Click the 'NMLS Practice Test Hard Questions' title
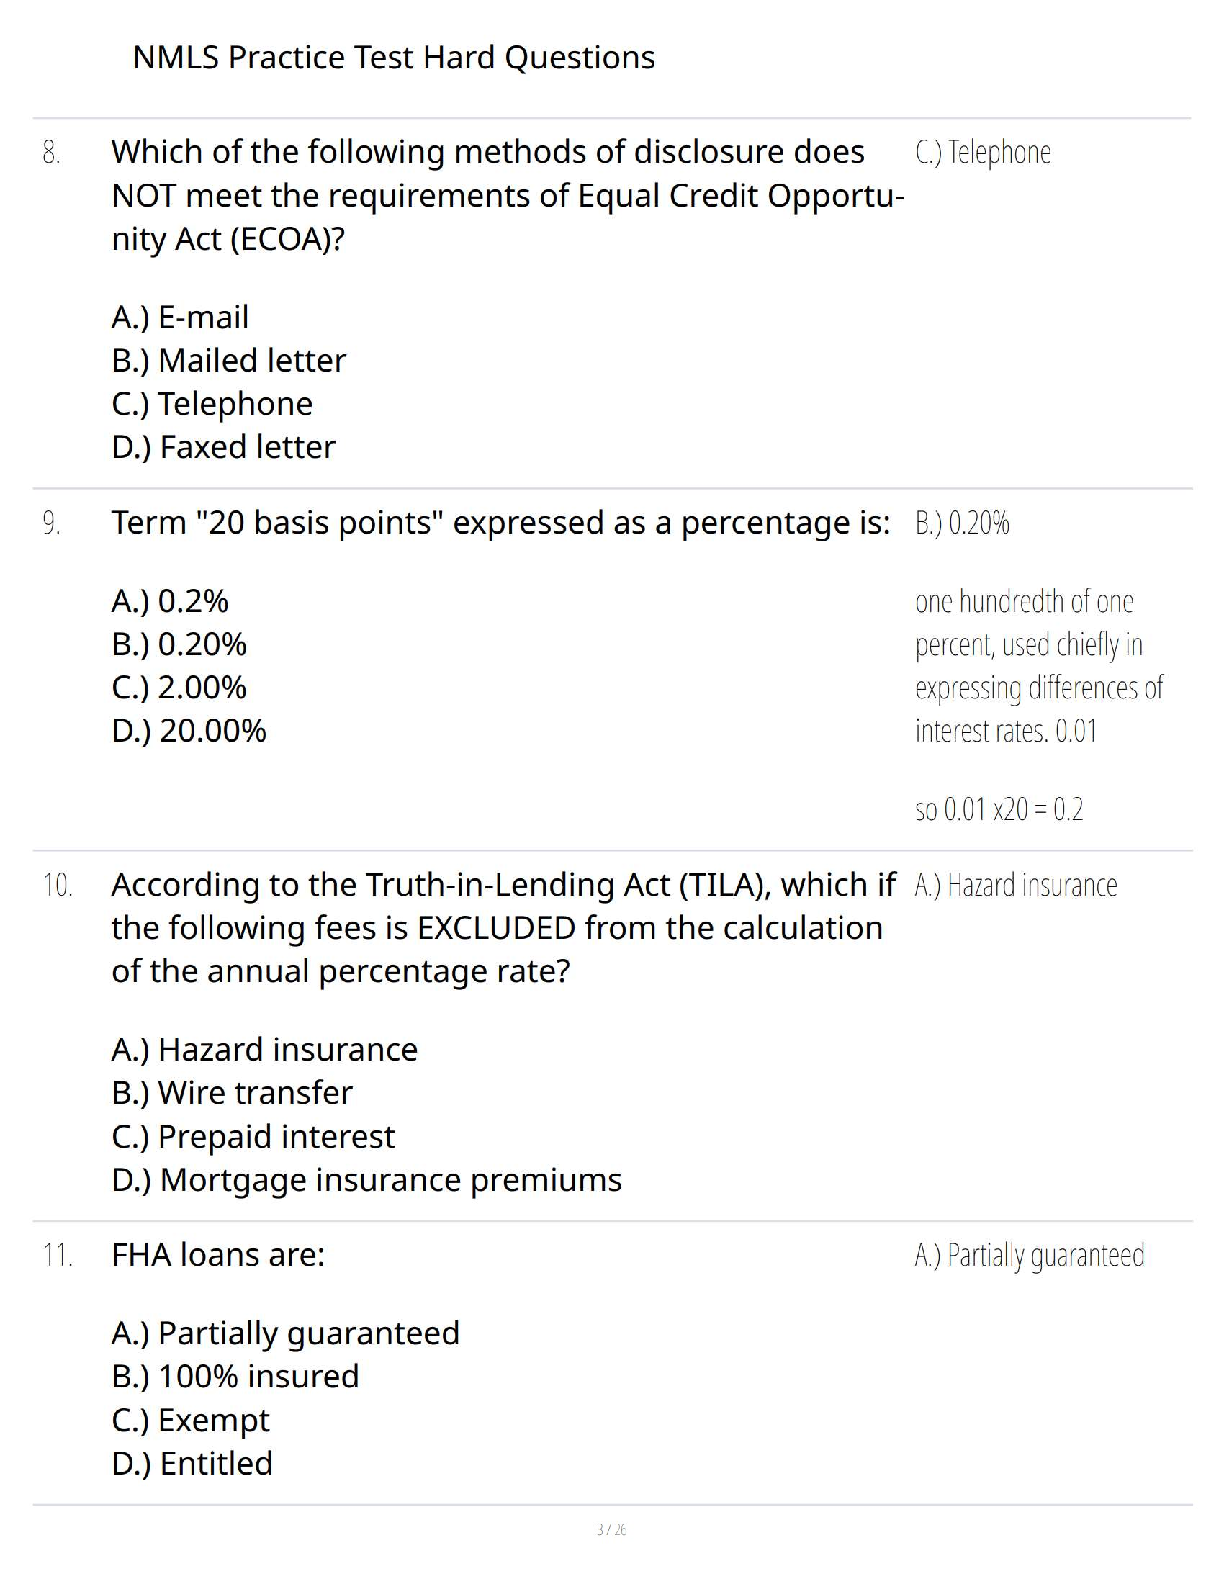Screen dimensions: 1224x1584 tap(393, 57)
